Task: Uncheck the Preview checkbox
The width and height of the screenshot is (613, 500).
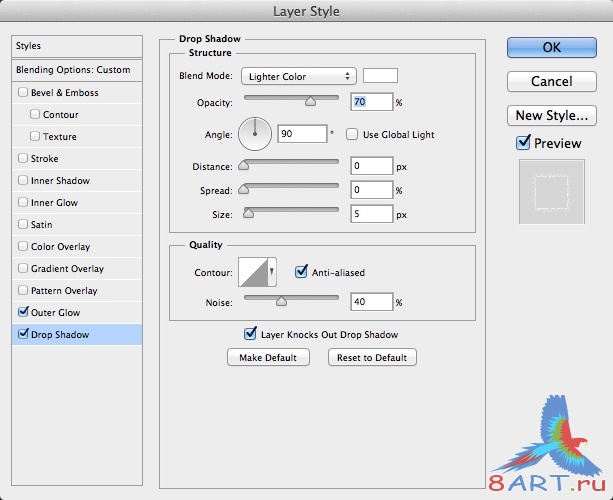Action: click(523, 143)
